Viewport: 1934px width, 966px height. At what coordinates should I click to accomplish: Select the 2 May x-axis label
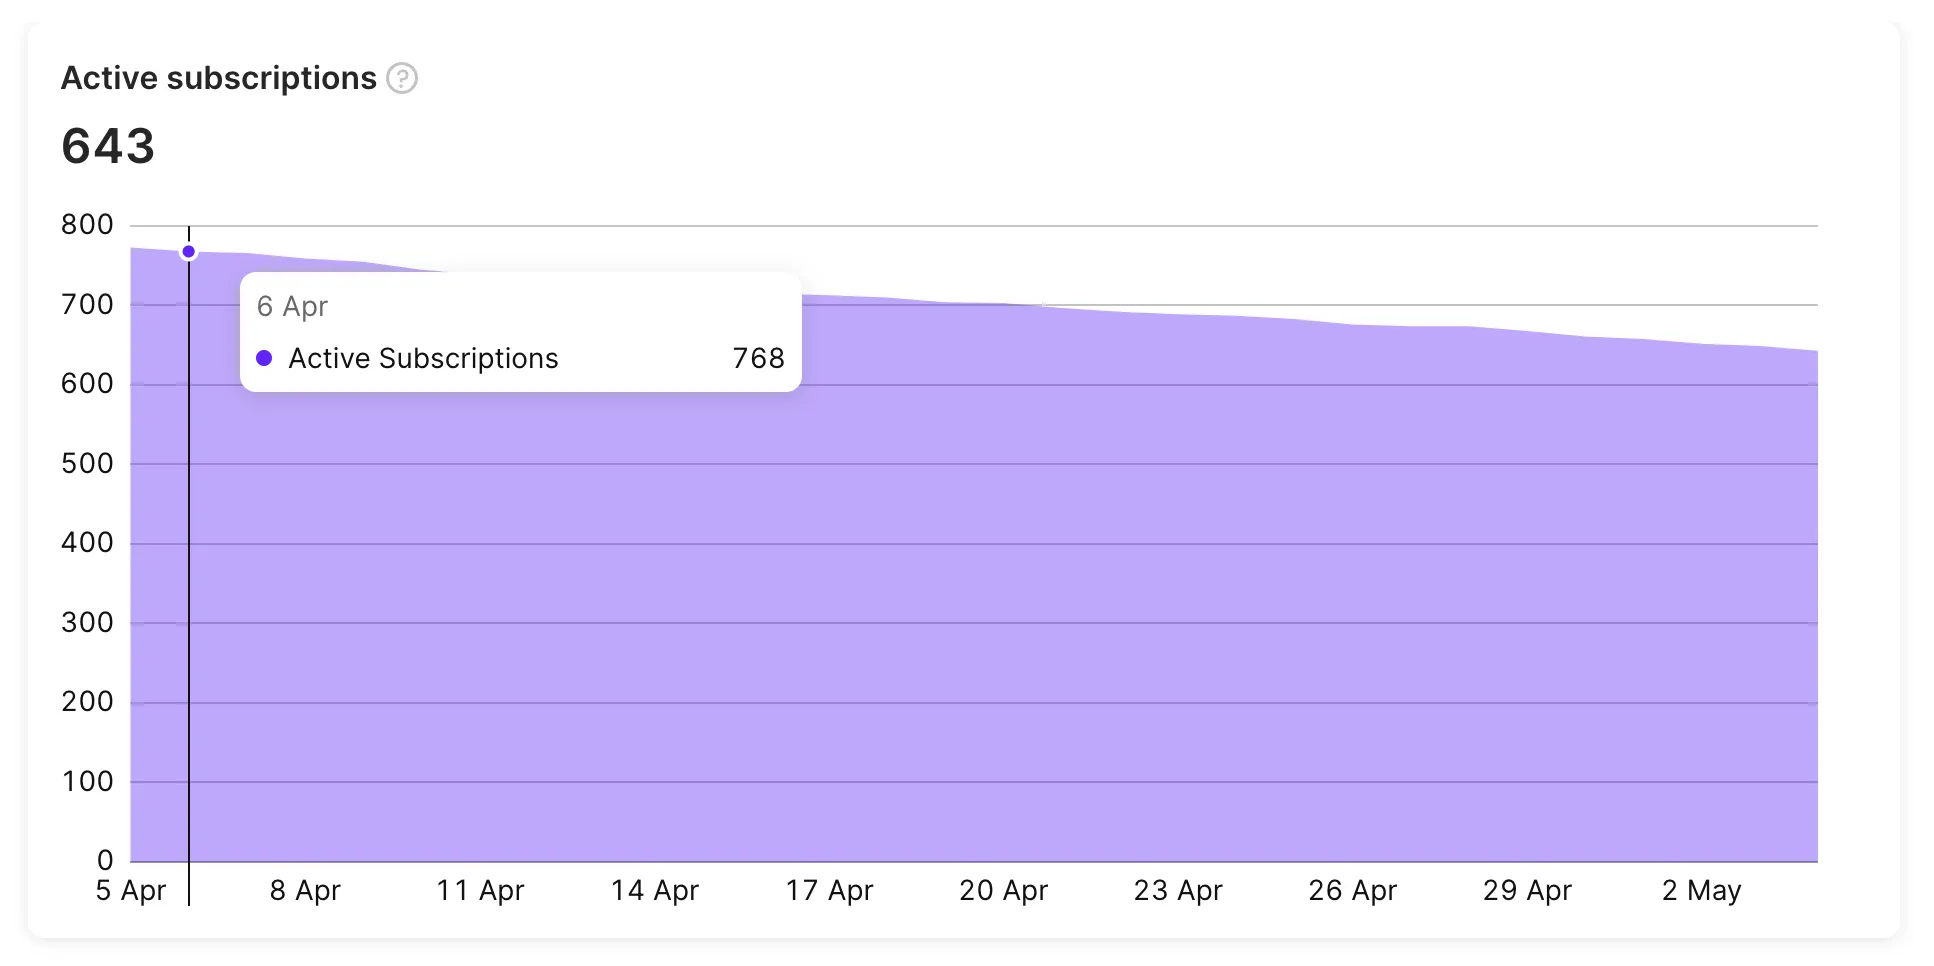click(1701, 890)
